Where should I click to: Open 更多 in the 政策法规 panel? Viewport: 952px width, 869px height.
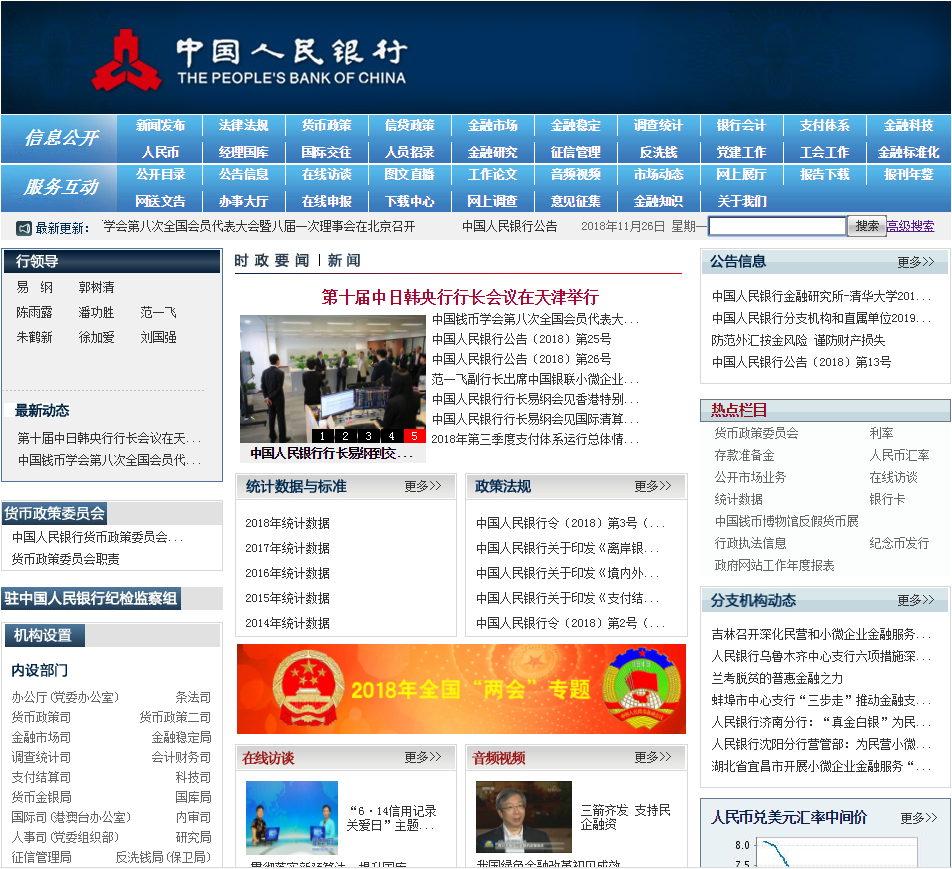coord(653,486)
